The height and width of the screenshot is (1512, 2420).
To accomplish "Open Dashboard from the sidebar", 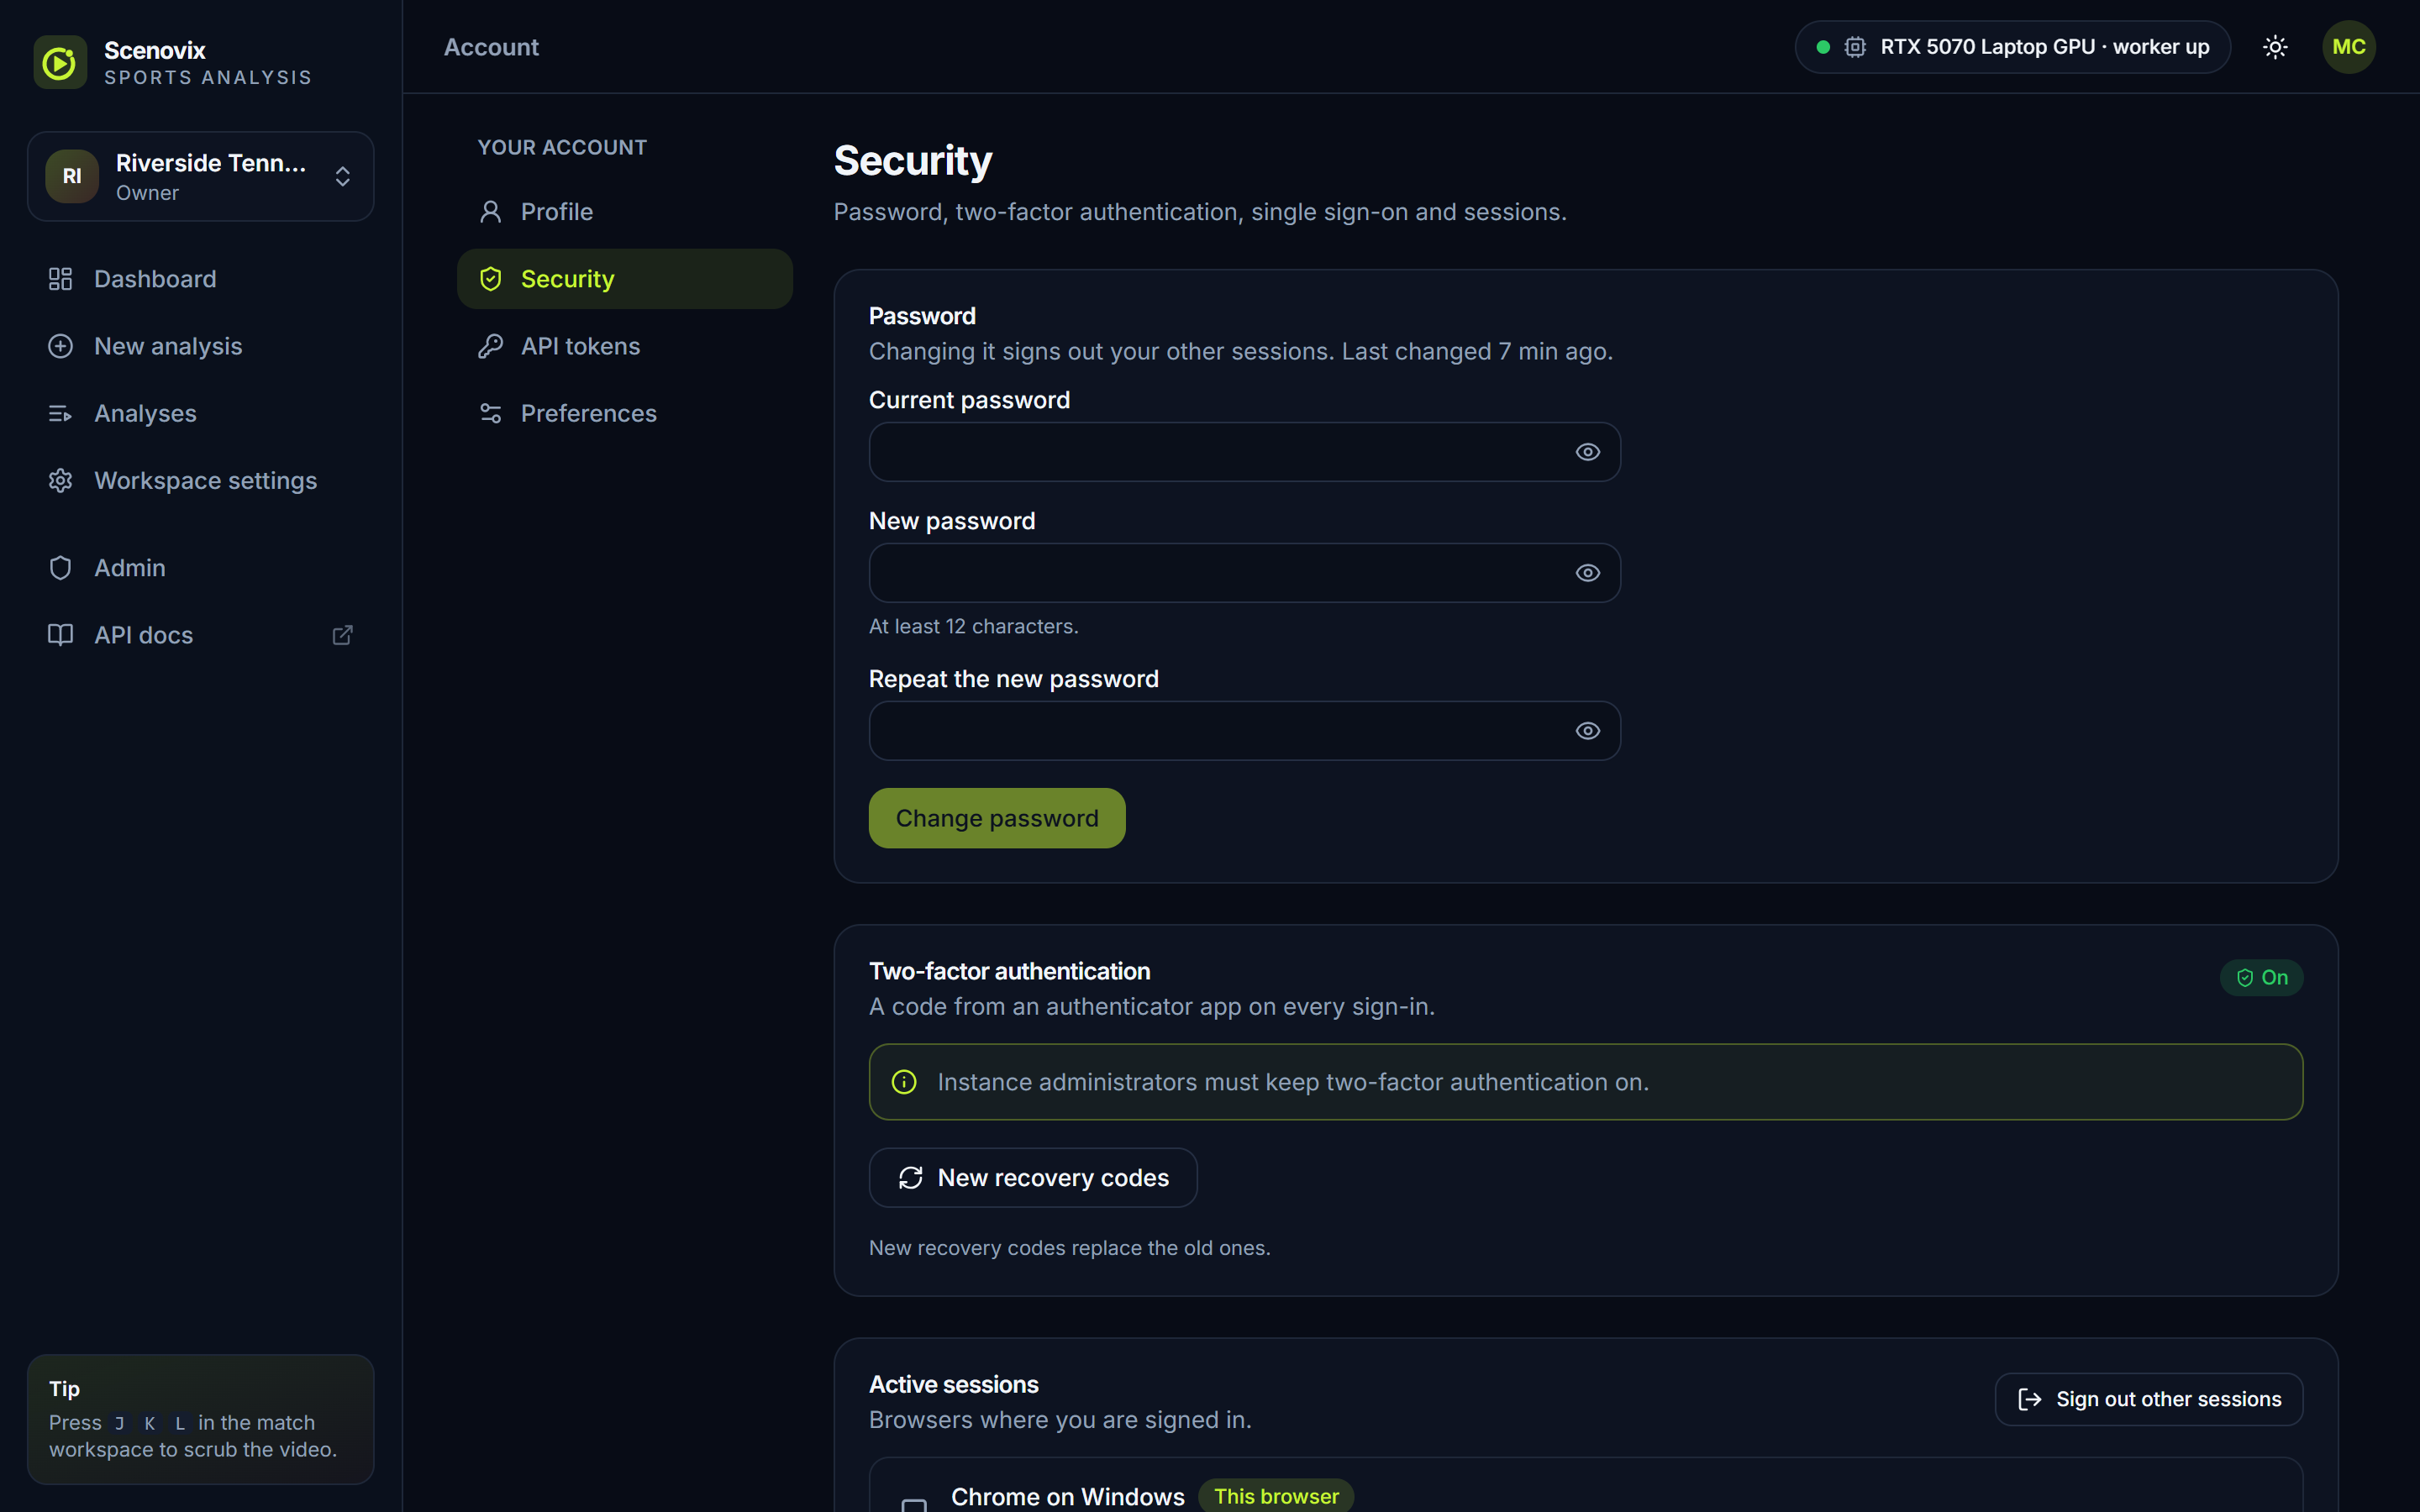I will [201, 279].
